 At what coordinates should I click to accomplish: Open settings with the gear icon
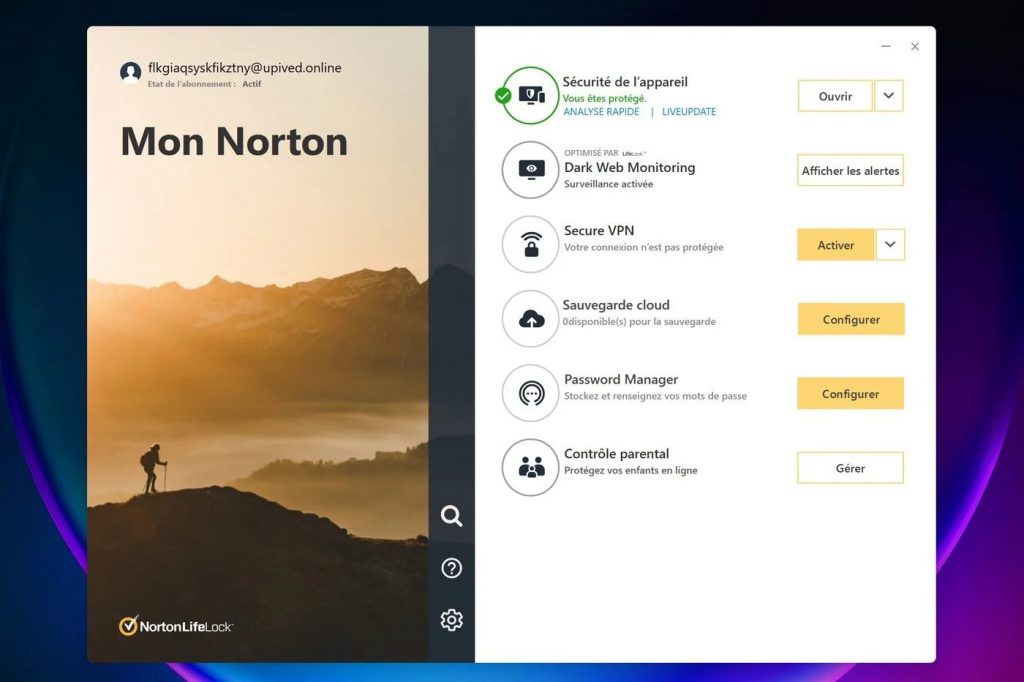[x=452, y=620]
